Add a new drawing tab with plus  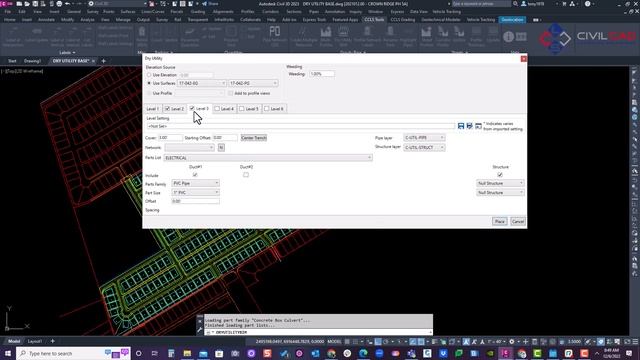103,61
